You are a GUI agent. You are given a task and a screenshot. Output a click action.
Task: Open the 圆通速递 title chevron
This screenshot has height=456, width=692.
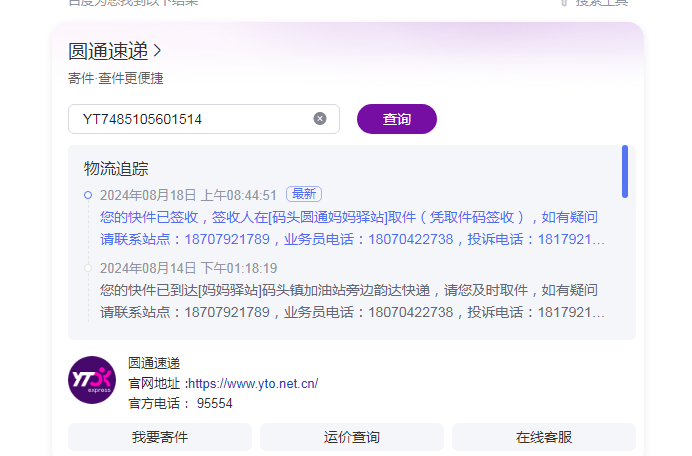[x=158, y=51]
